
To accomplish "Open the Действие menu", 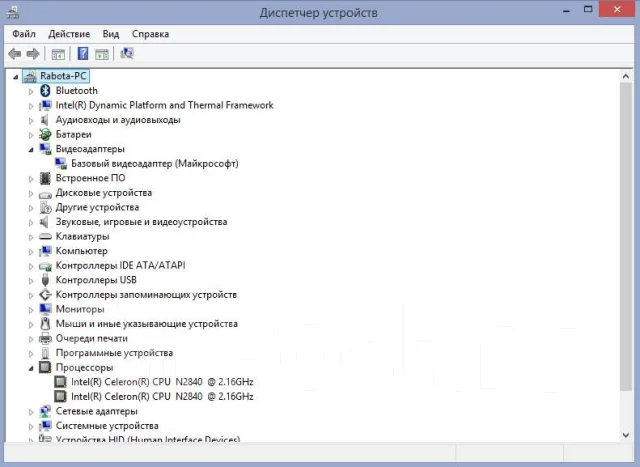I will click(x=69, y=34).
